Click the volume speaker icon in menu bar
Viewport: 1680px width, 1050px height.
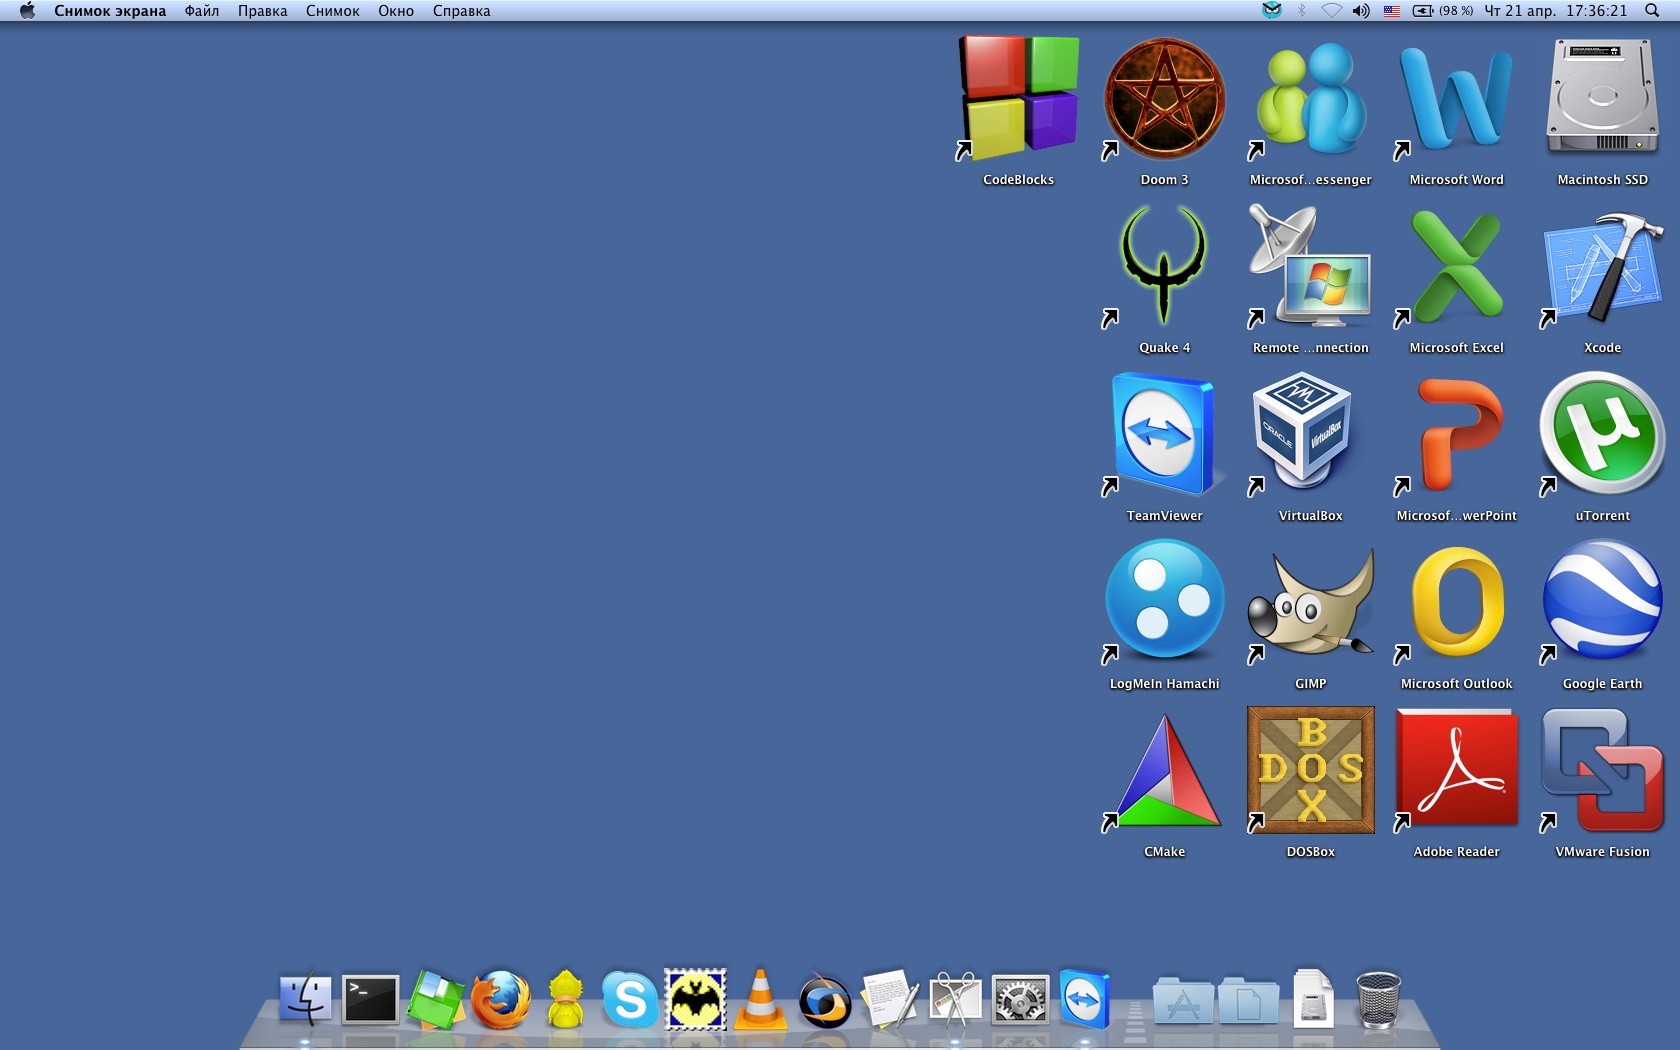(1361, 11)
